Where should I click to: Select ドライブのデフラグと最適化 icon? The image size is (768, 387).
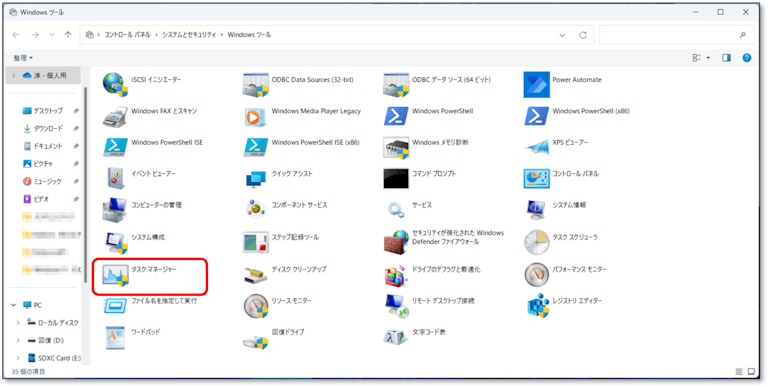coord(395,275)
